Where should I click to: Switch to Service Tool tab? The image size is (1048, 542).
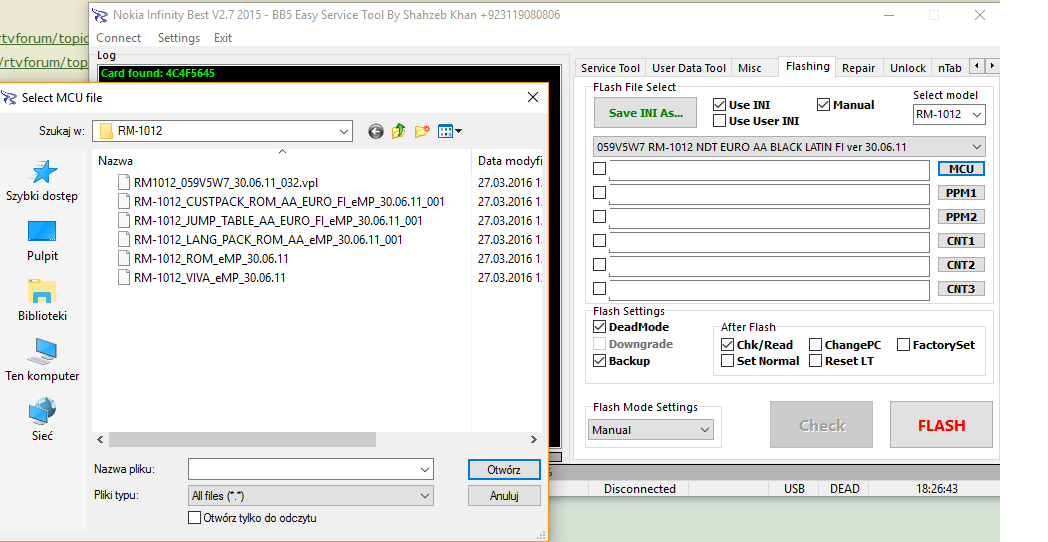coord(610,68)
